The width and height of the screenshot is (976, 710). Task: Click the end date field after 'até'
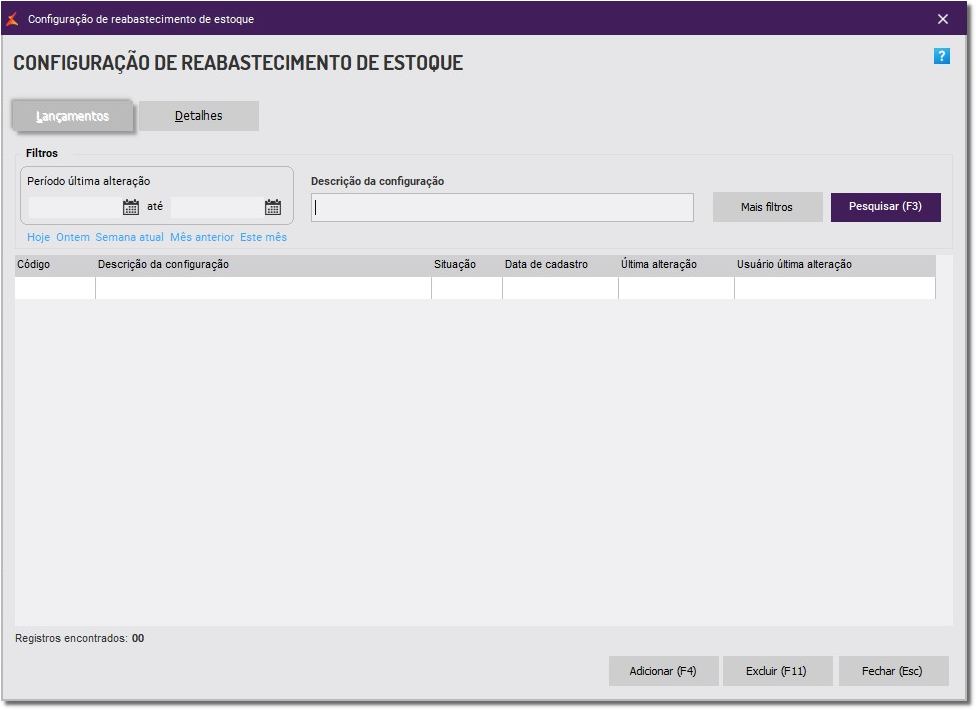click(217, 207)
